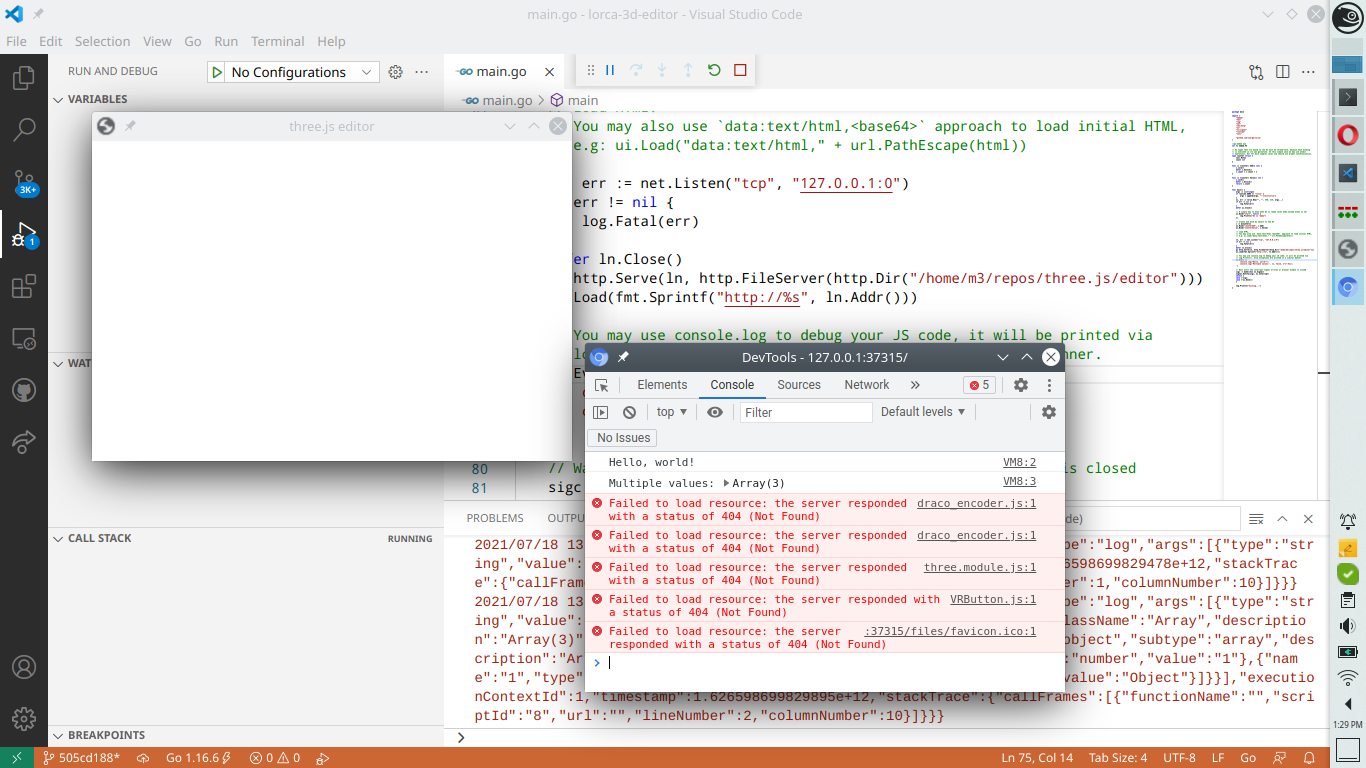This screenshot has width=1366, height=768.
Task: Open the GitHub view in the activity bar
Action: (x=24, y=390)
